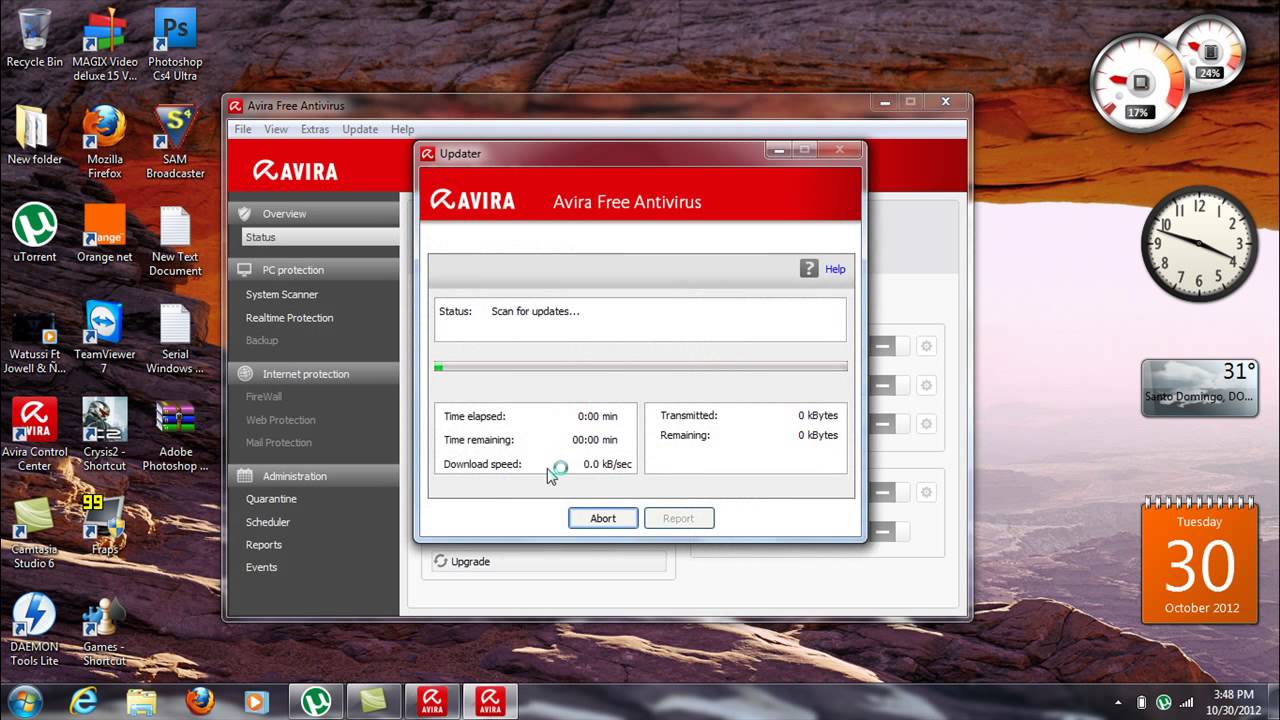Open Orange net desktop icon

104,233
